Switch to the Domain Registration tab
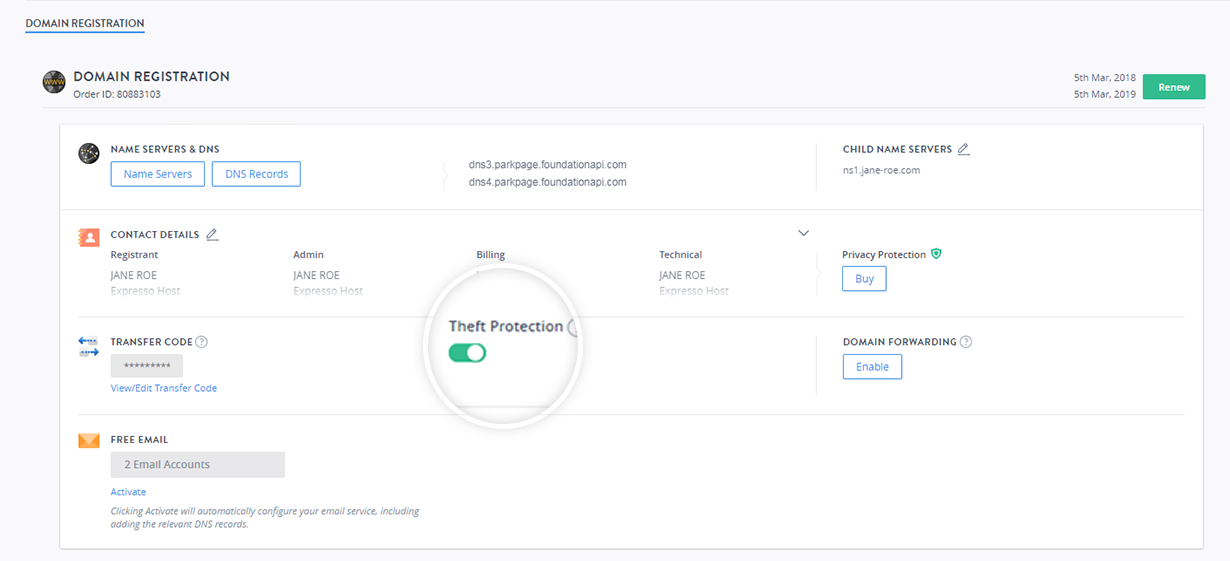Image resolution: width=1230 pixels, height=561 pixels. tap(85, 23)
